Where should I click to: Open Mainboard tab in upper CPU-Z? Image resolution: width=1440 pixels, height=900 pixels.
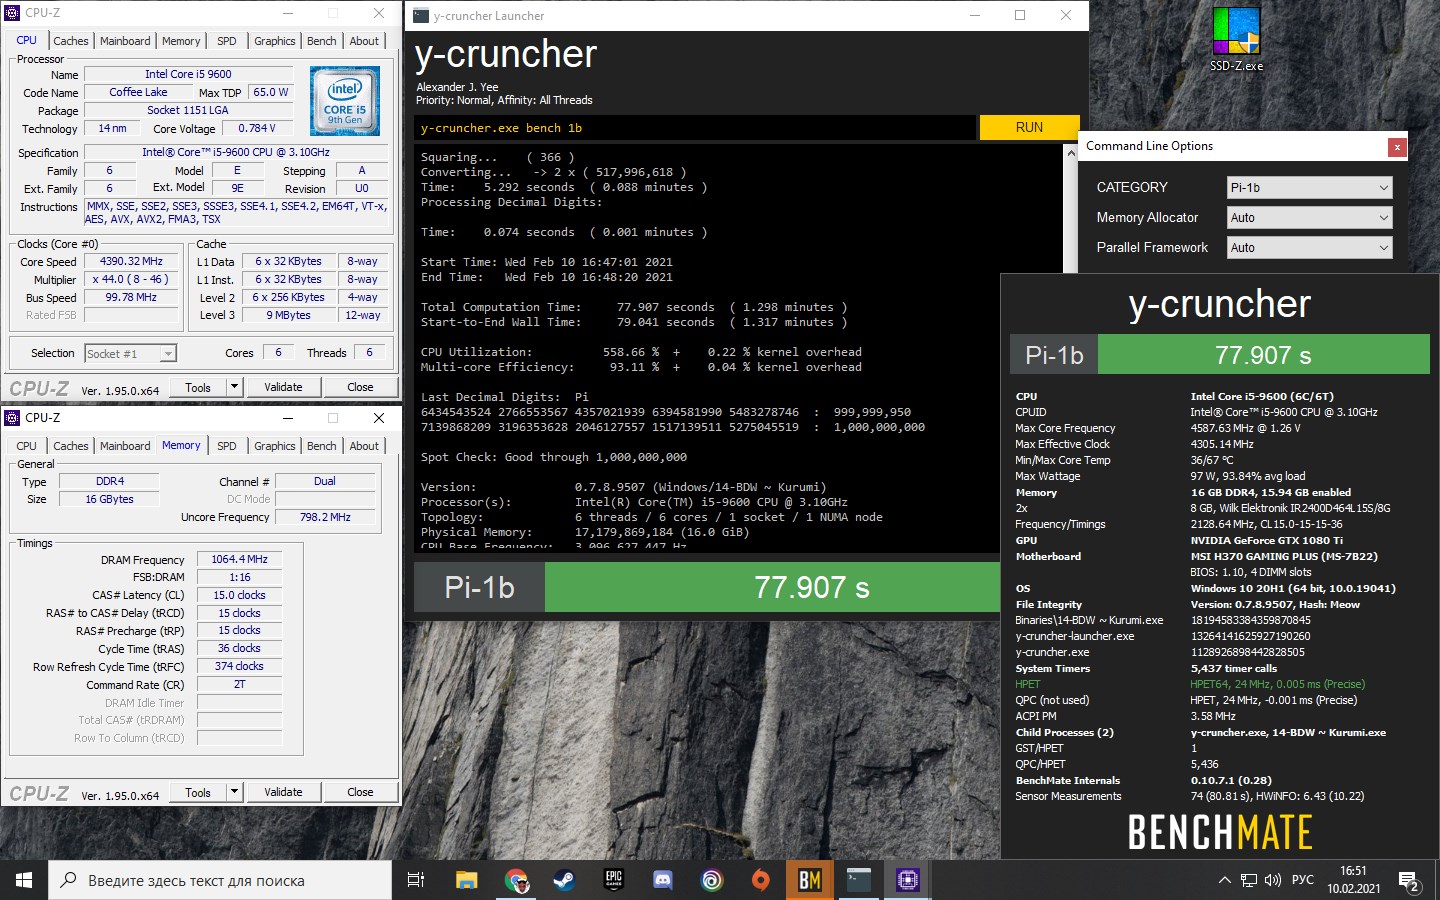[x=125, y=41]
